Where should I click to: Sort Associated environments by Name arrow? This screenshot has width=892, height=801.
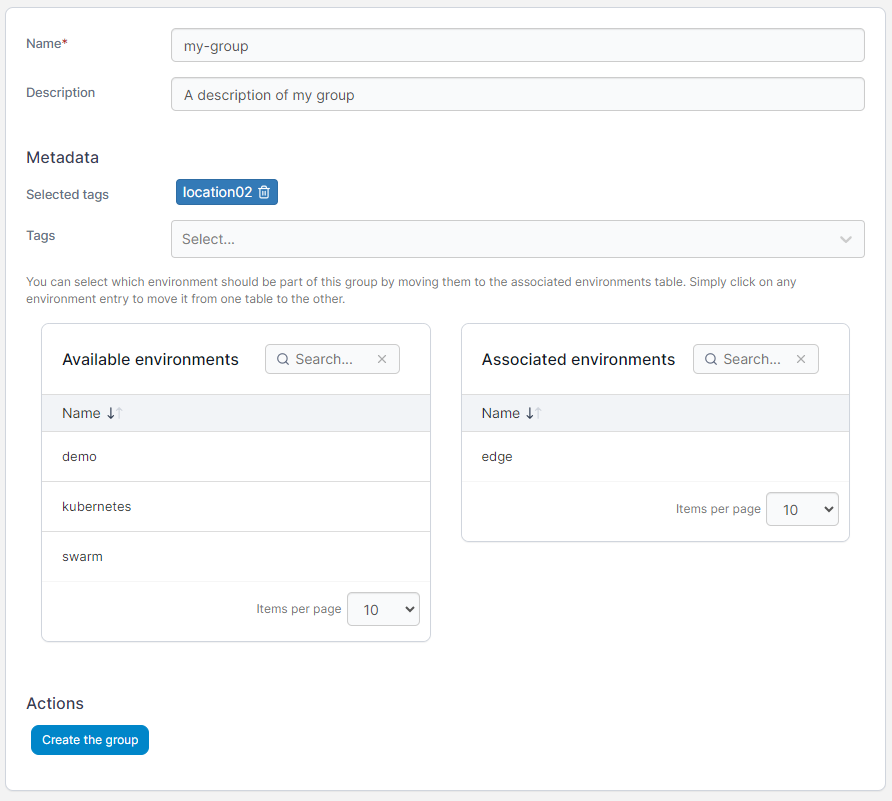pos(534,413)
